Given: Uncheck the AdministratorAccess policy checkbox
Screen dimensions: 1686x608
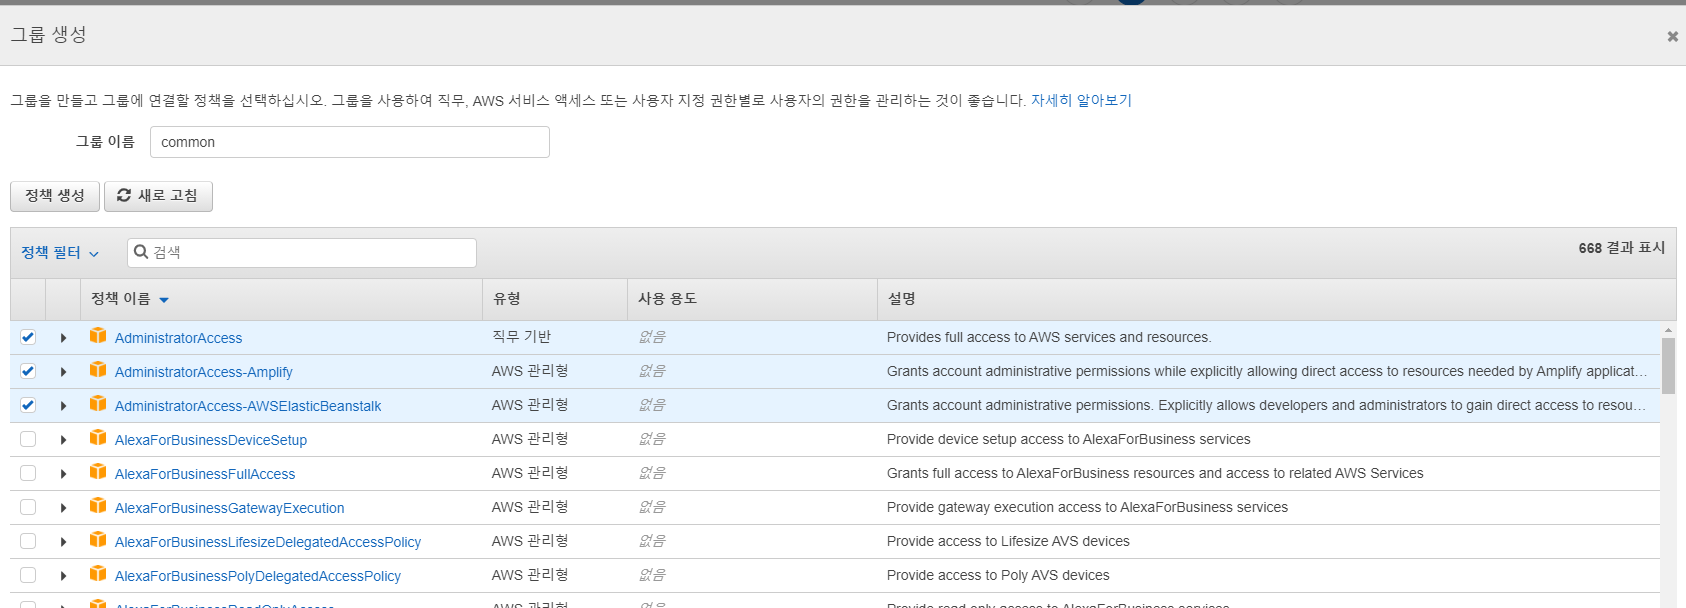Looking at the screenshot, I should point(28,338).
